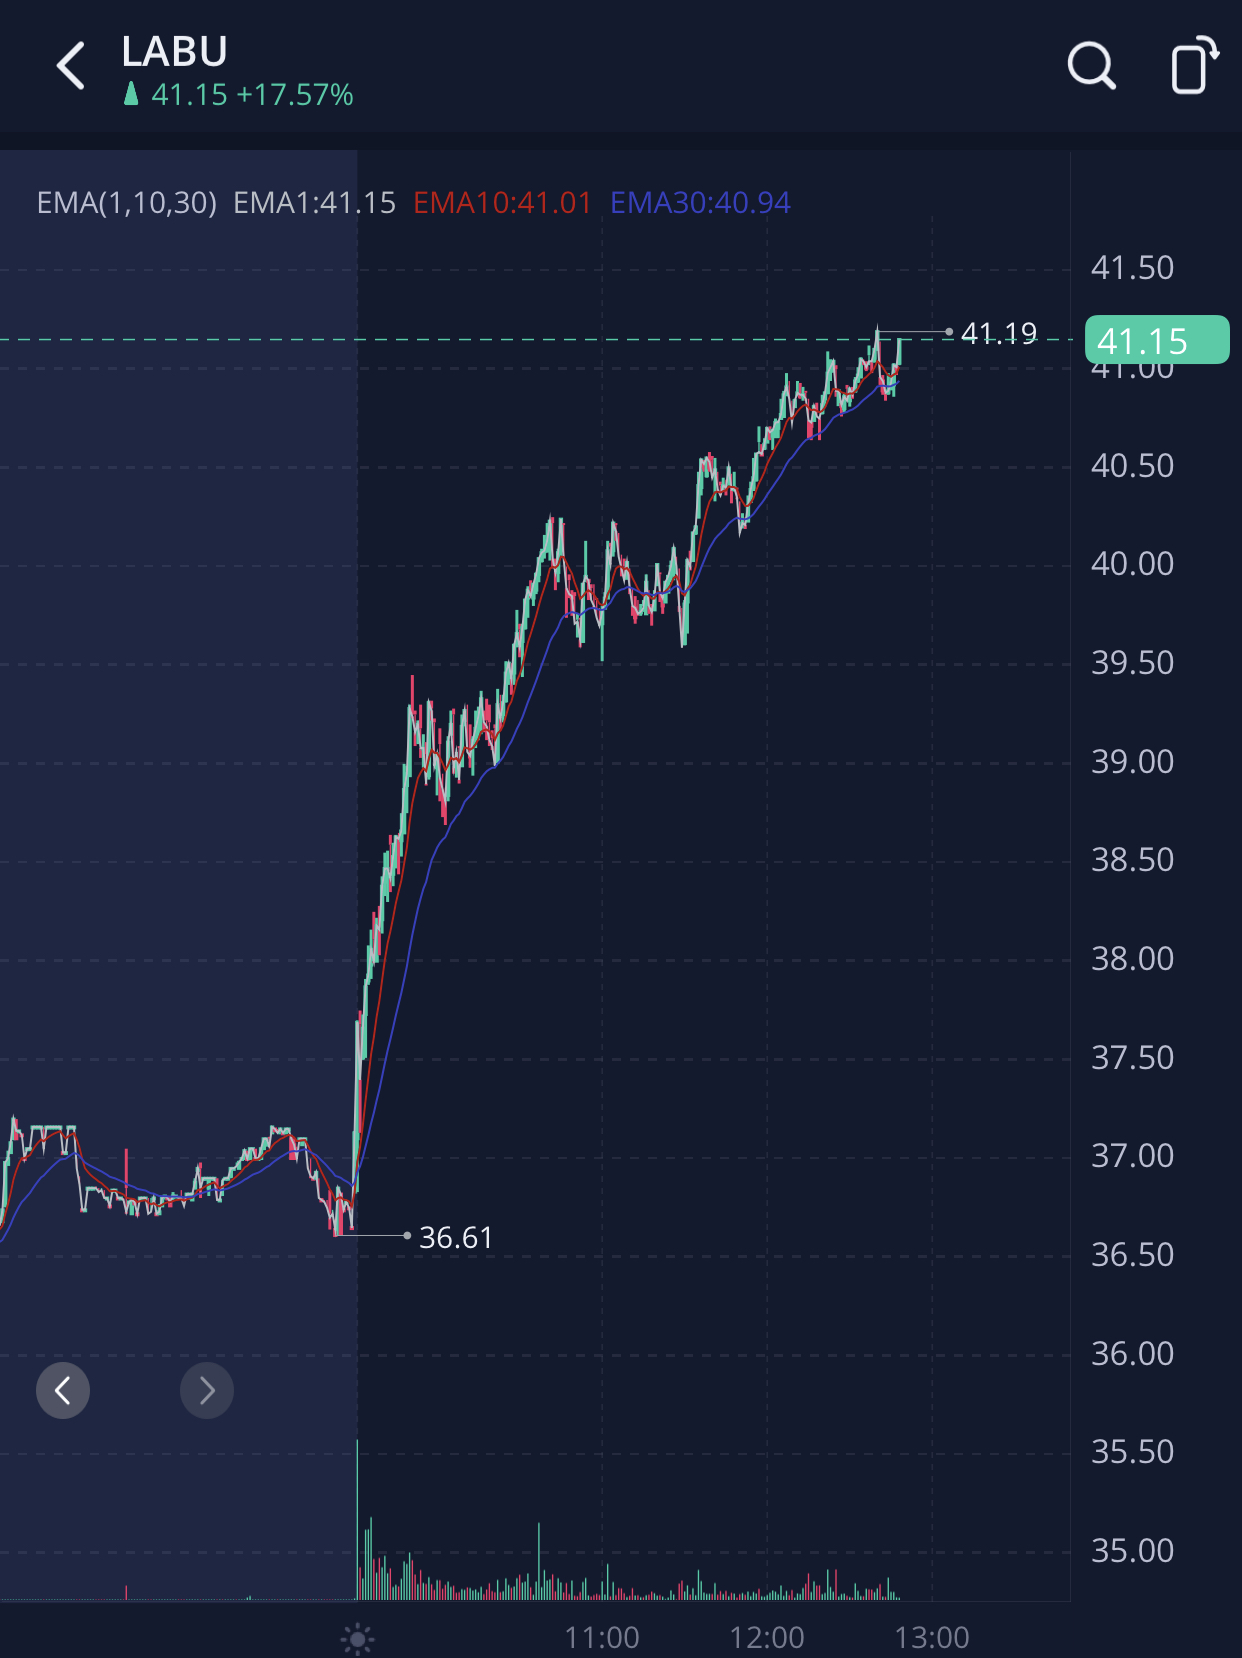Go to the previous chart with left chevron
The height and width of the screenshot is (1658, 1242).
tap(63, 1390)
